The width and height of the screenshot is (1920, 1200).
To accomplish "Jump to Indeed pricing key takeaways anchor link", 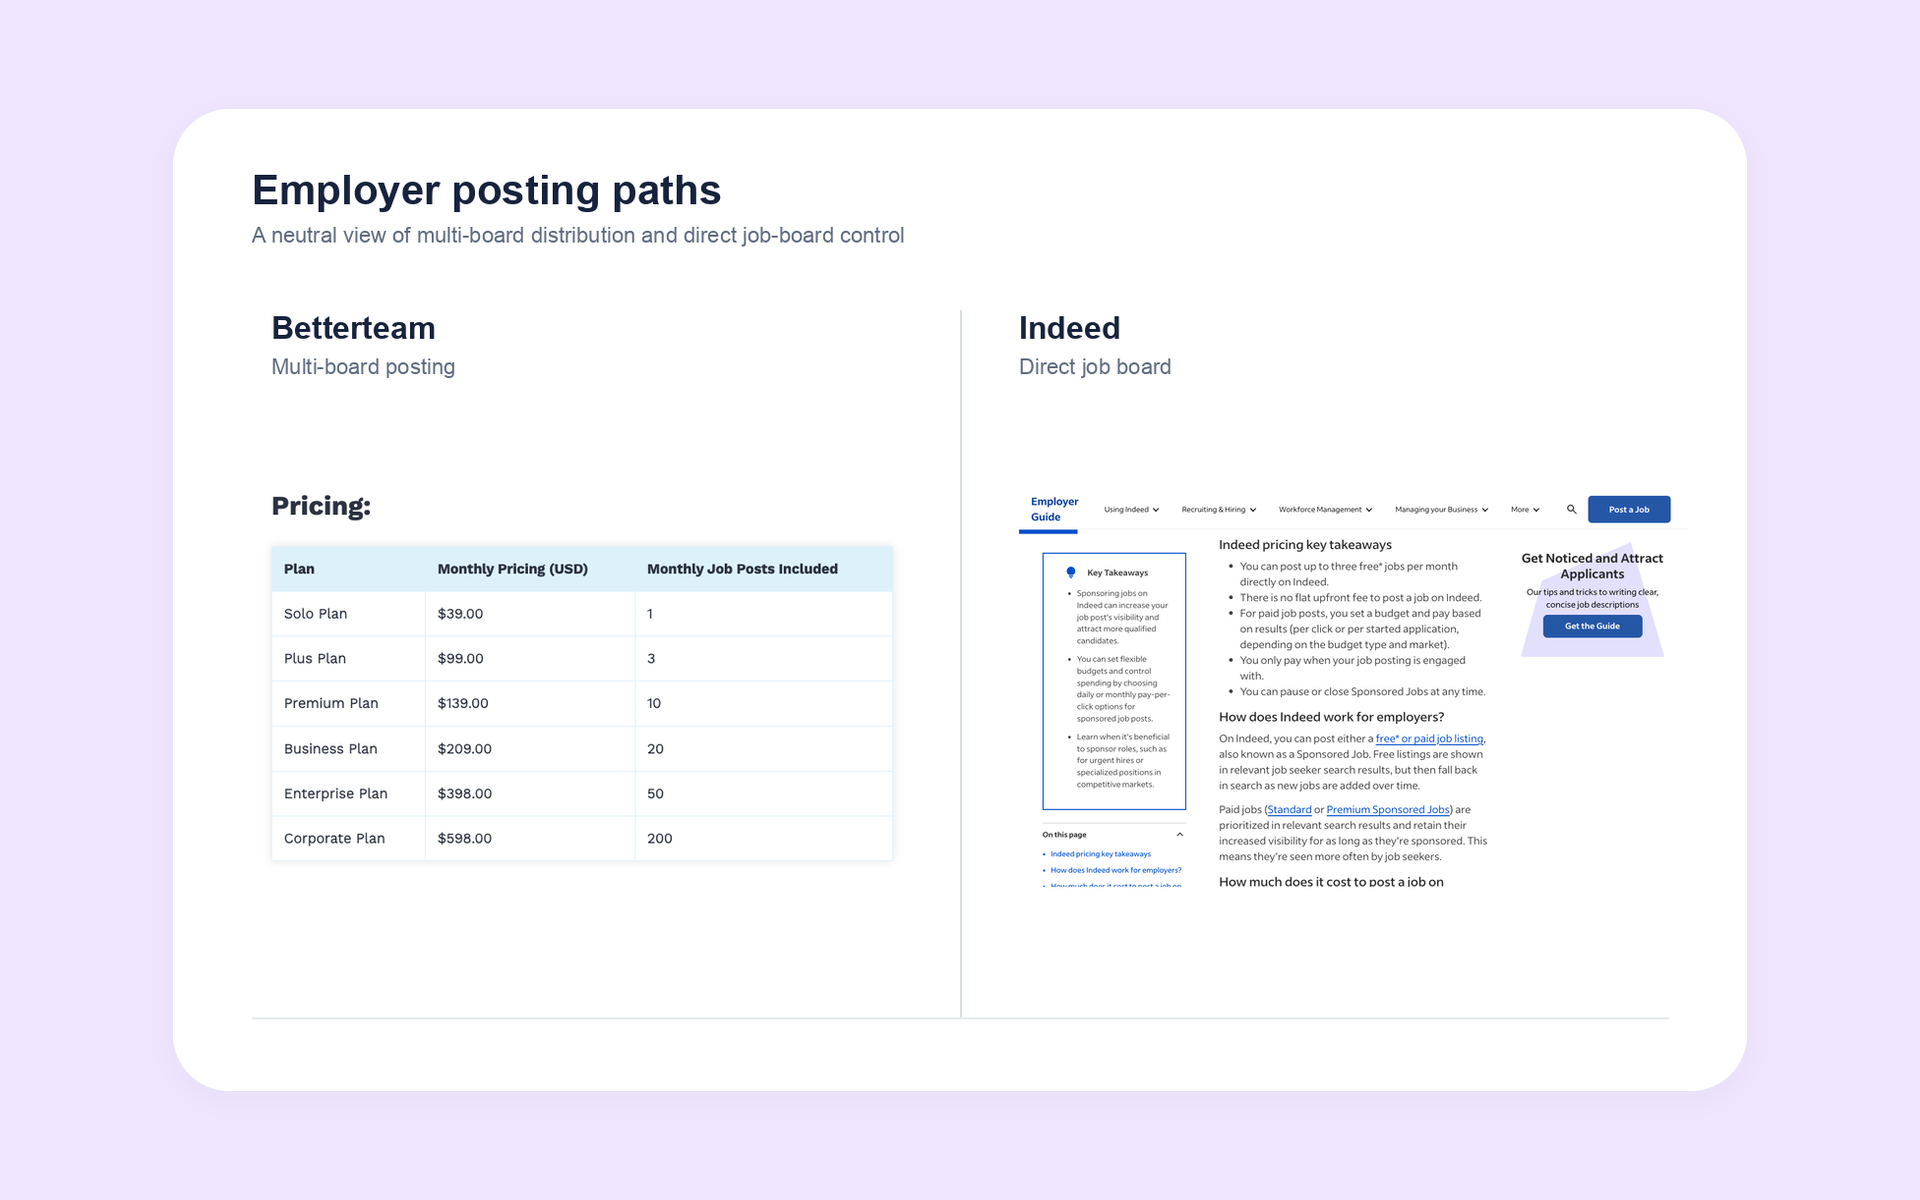I will tap(1100, 854).
